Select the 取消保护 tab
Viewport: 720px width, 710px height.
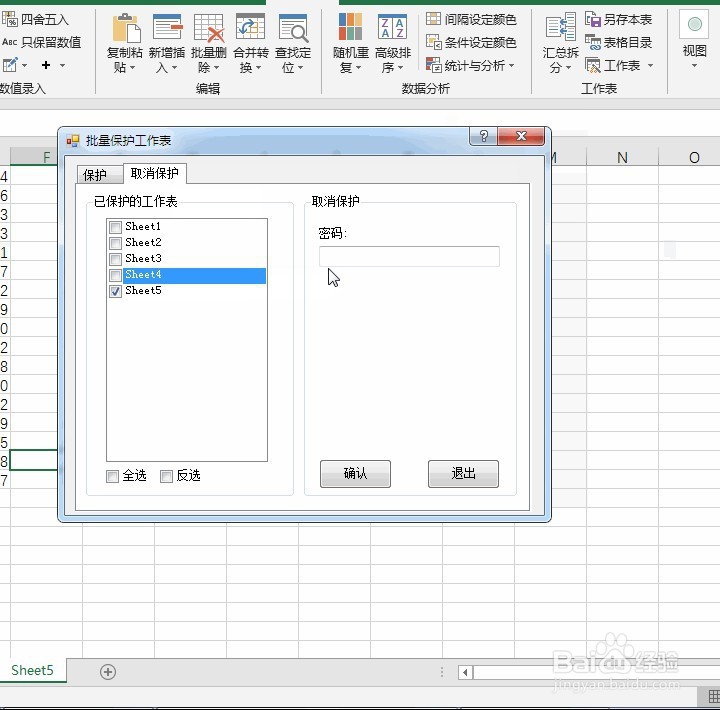click(155, 173)
